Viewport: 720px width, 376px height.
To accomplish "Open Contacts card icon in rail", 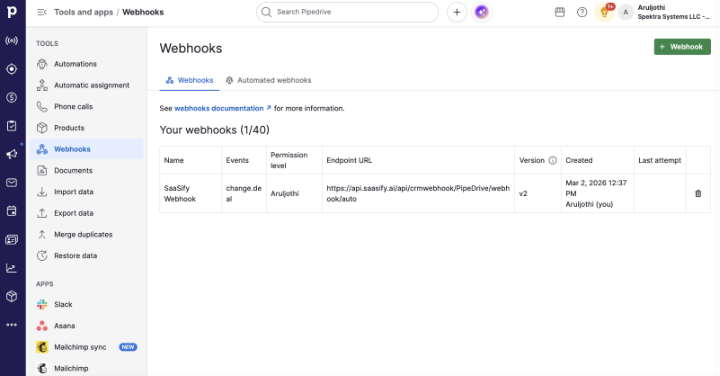I will pyautogui.click(x=12, y=240).
